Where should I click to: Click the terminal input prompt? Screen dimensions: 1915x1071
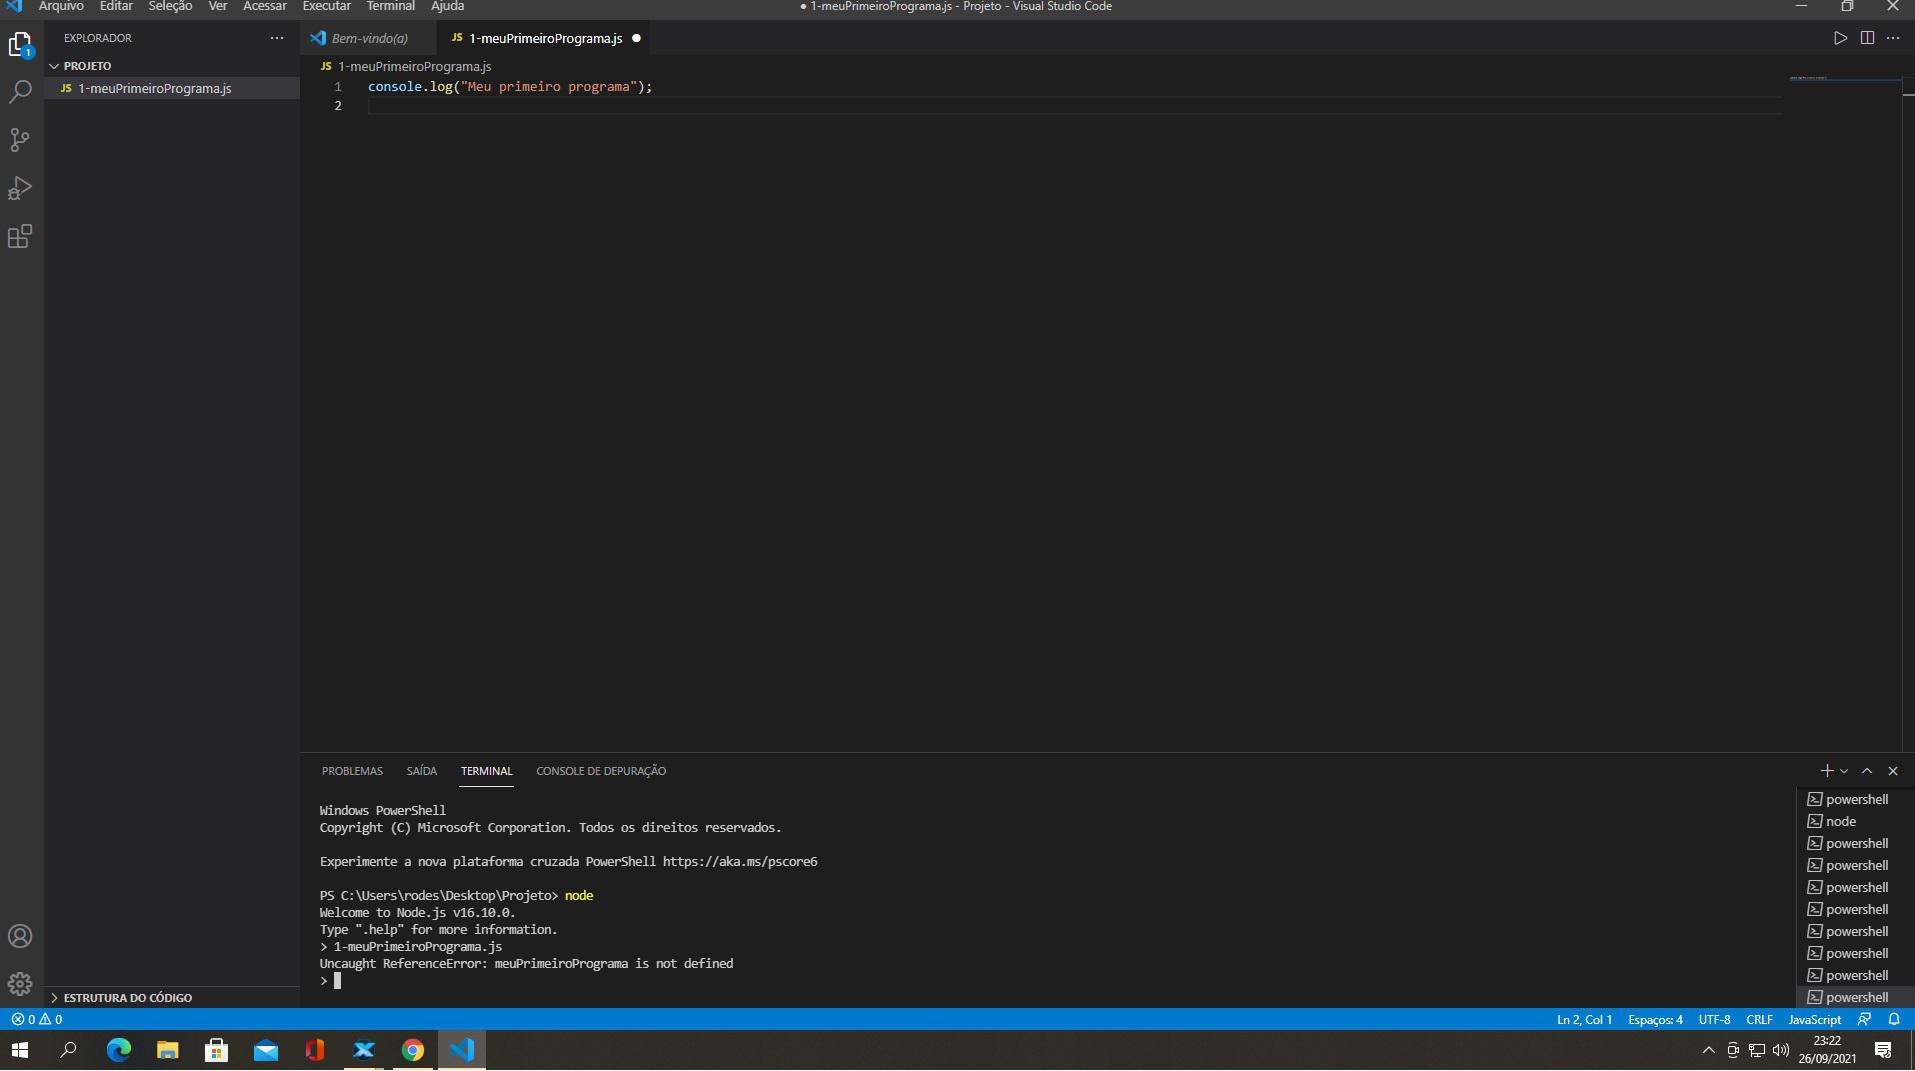coord(337,981)
